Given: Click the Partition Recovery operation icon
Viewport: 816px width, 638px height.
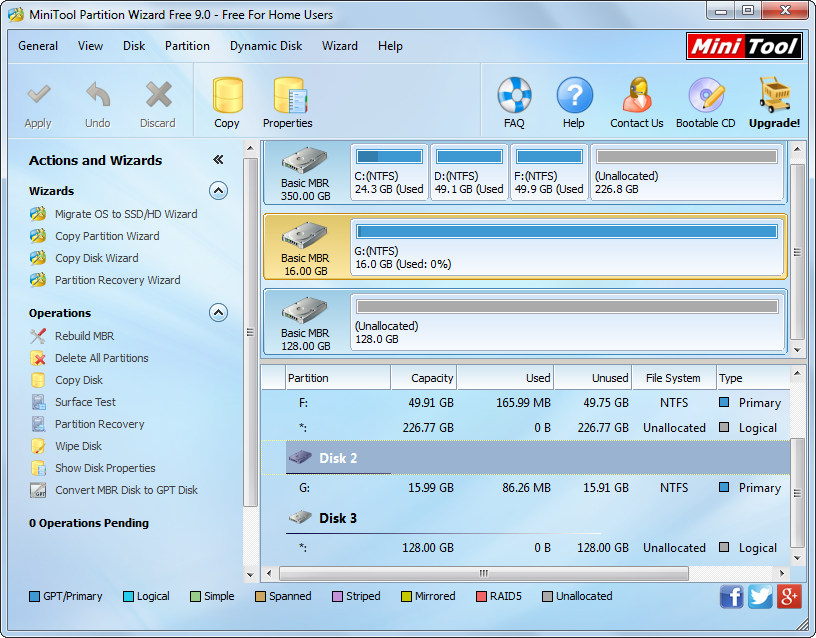Looking at the screenshot, I should click(x=38, y=424).
